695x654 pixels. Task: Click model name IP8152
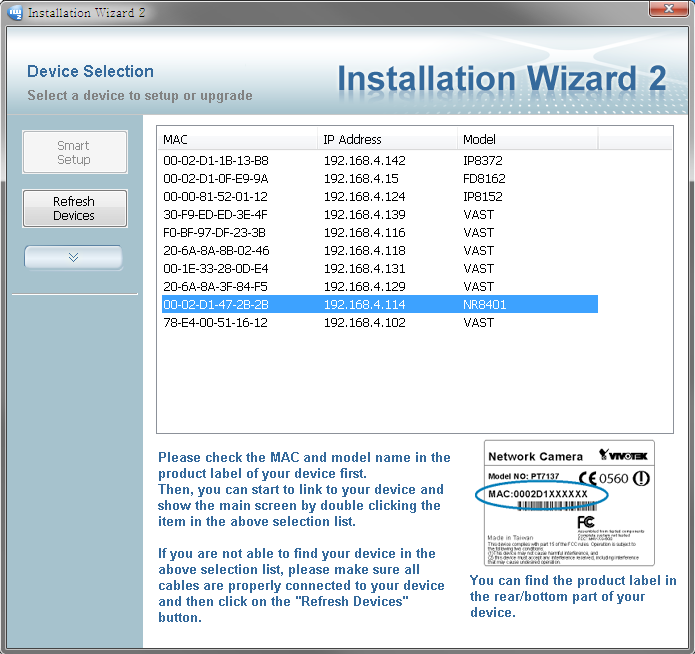coord(483,196)
